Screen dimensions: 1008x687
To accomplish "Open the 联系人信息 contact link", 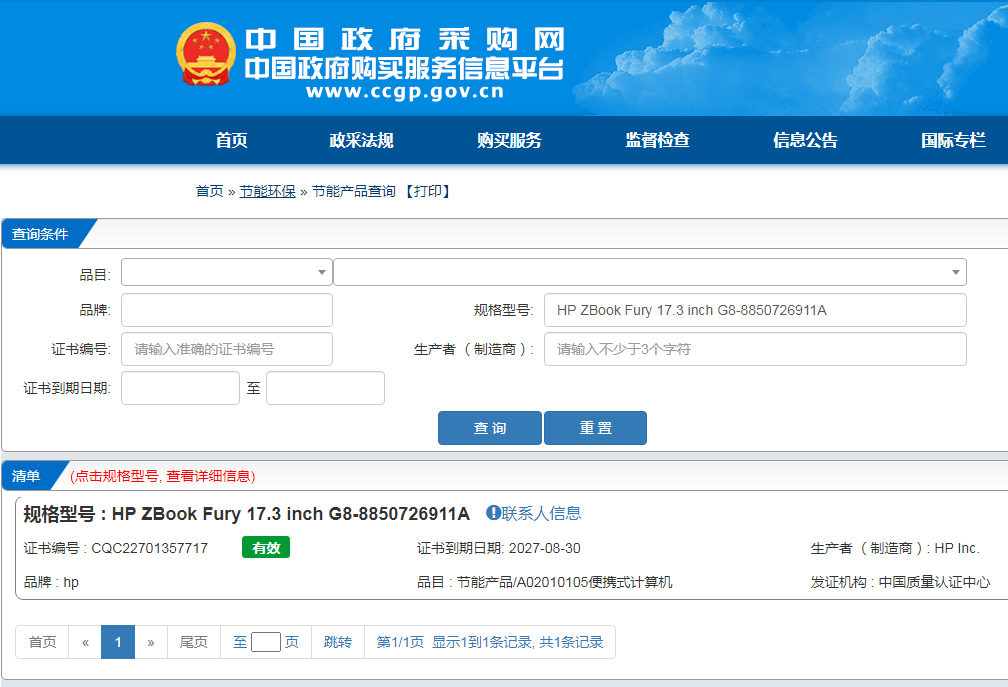I will coord(541,513).
